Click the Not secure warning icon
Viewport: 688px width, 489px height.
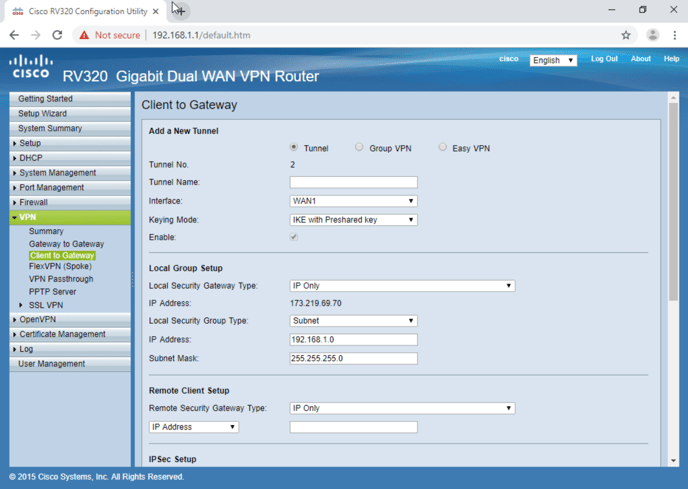coord(84,35)
